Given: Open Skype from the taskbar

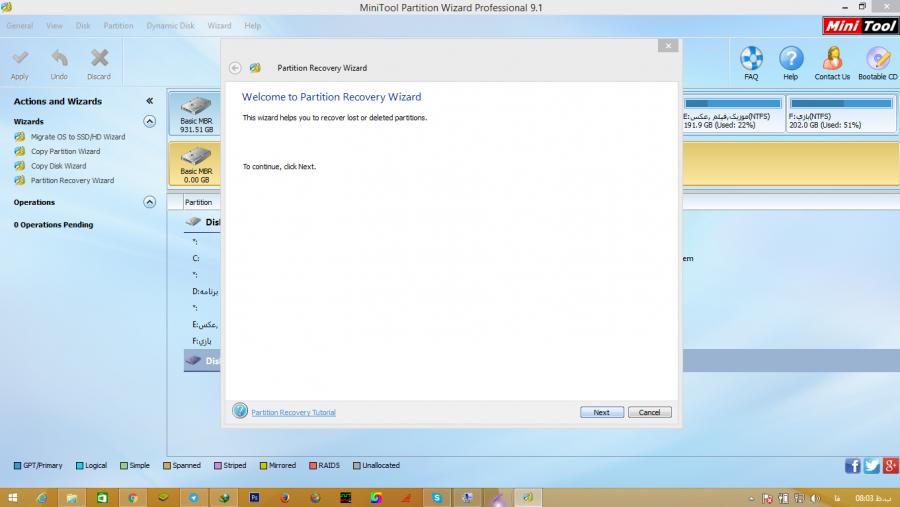Looking at the screenshot, I should pos(437,498).
